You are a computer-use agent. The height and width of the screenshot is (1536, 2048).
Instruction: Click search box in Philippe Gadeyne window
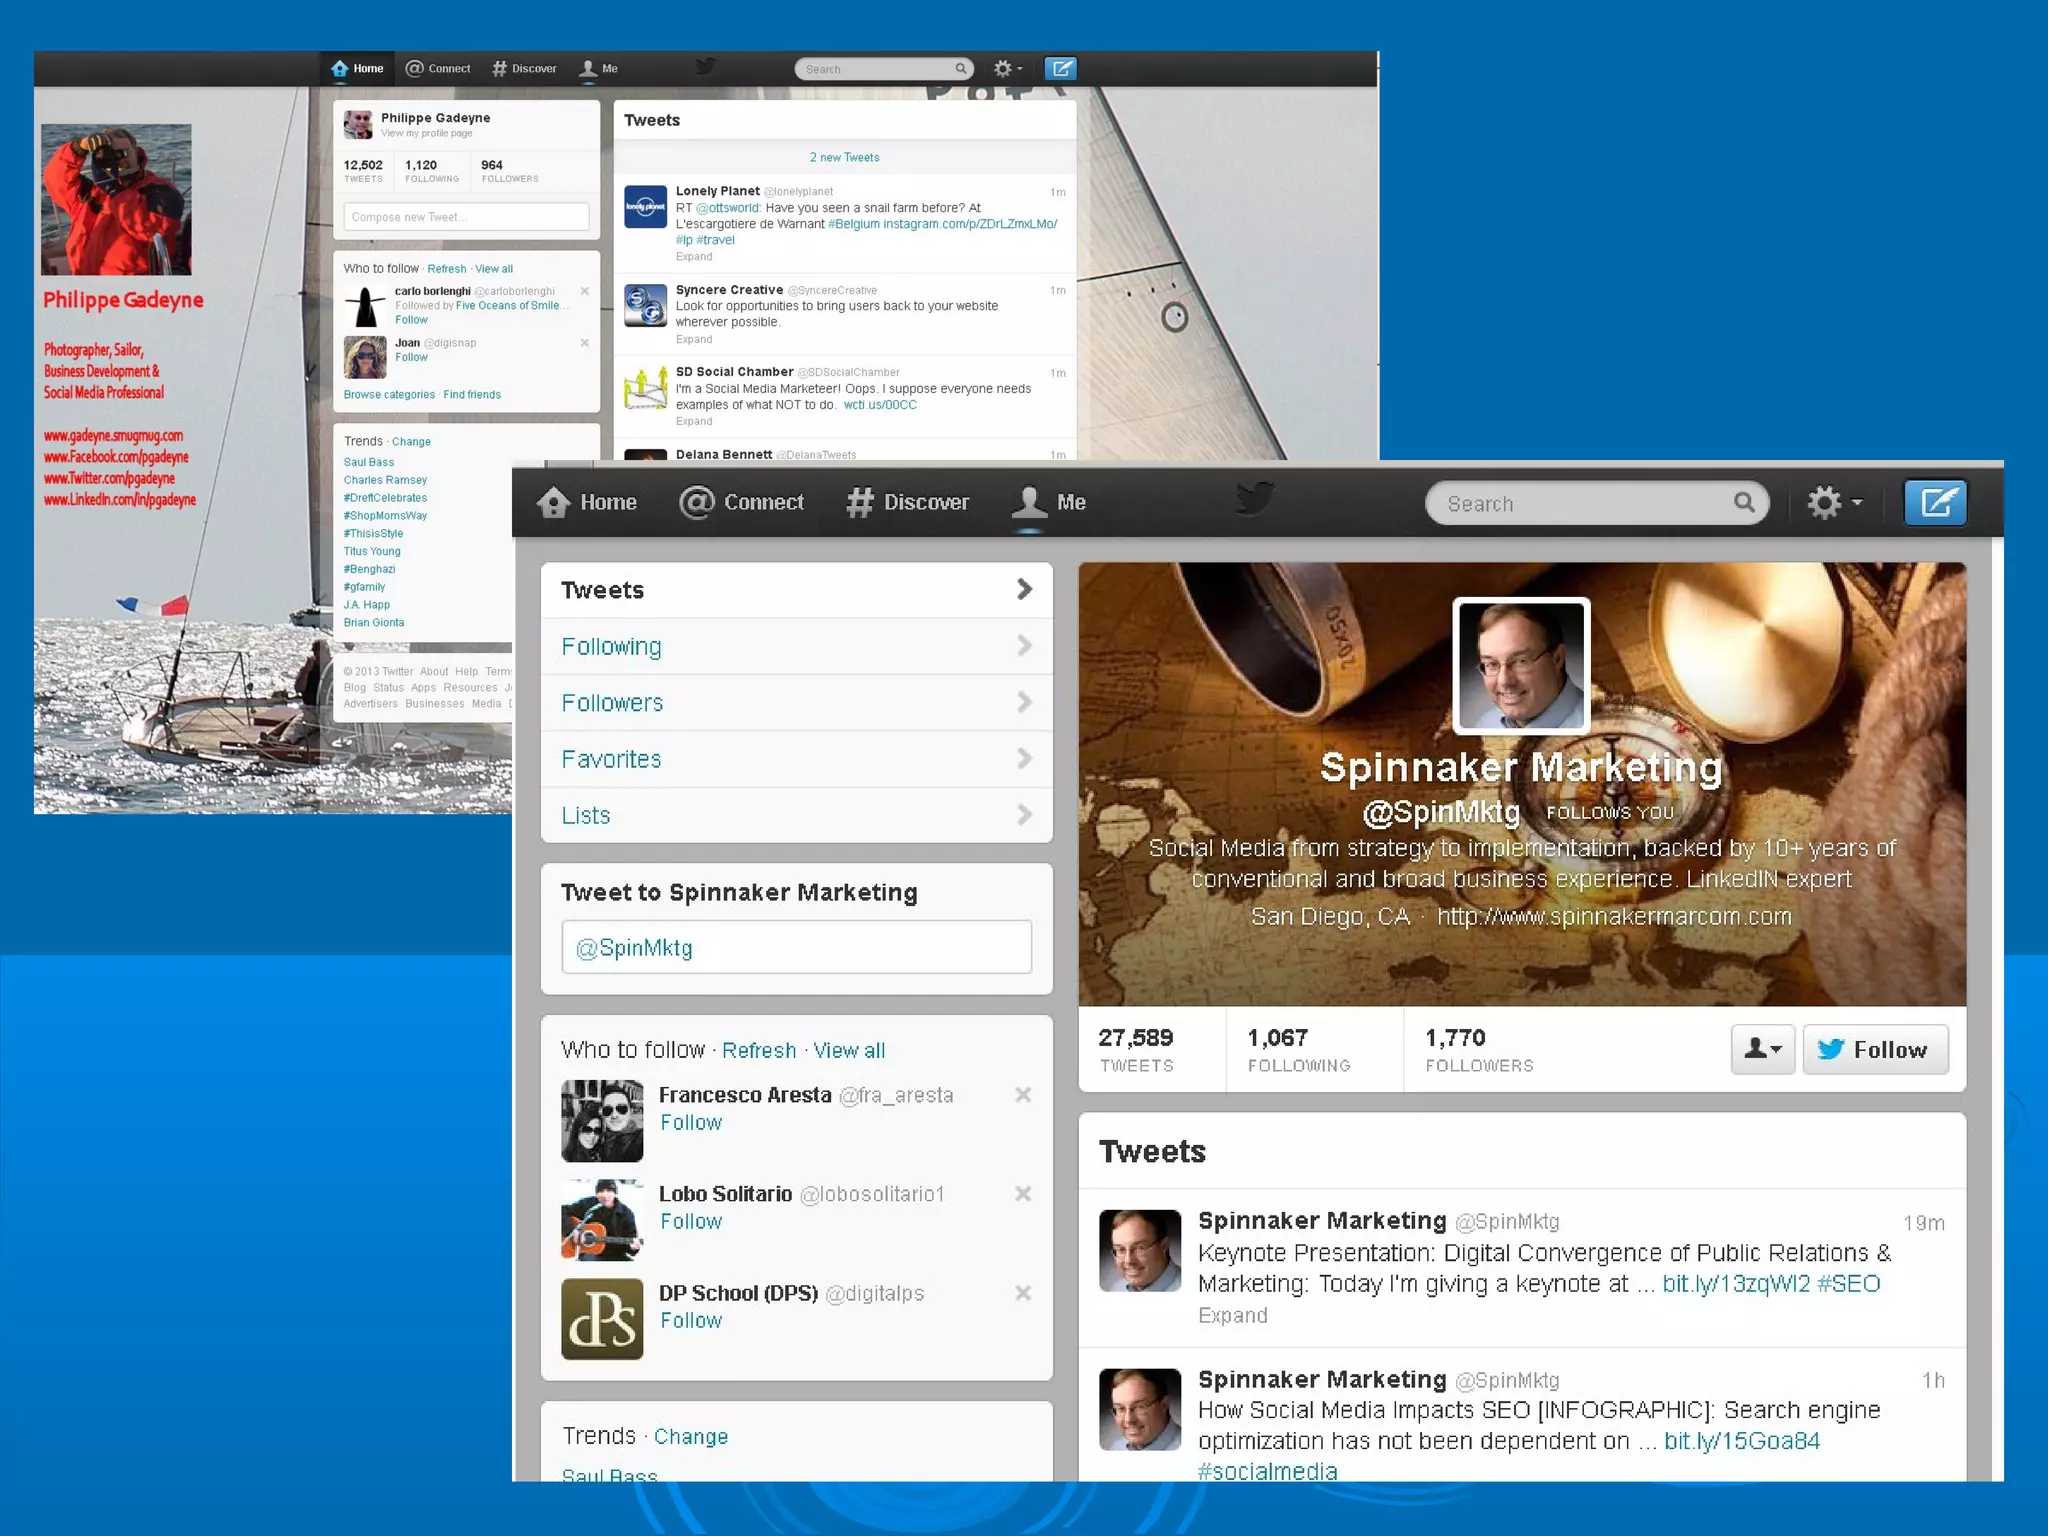[884, 69]
